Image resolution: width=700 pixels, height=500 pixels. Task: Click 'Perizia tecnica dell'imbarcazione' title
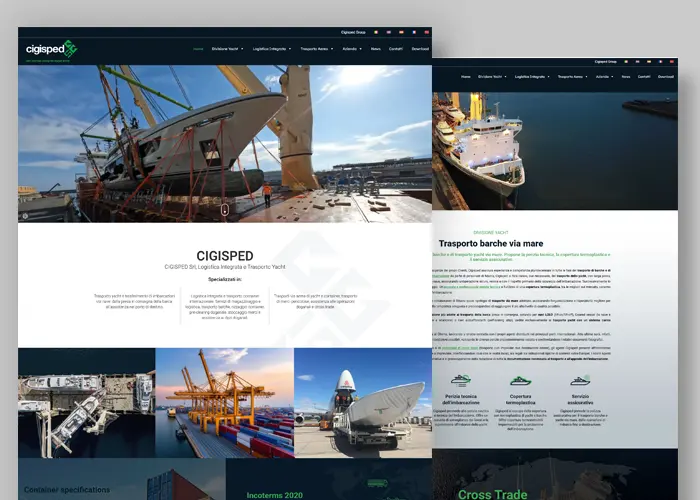coord(461,399)
